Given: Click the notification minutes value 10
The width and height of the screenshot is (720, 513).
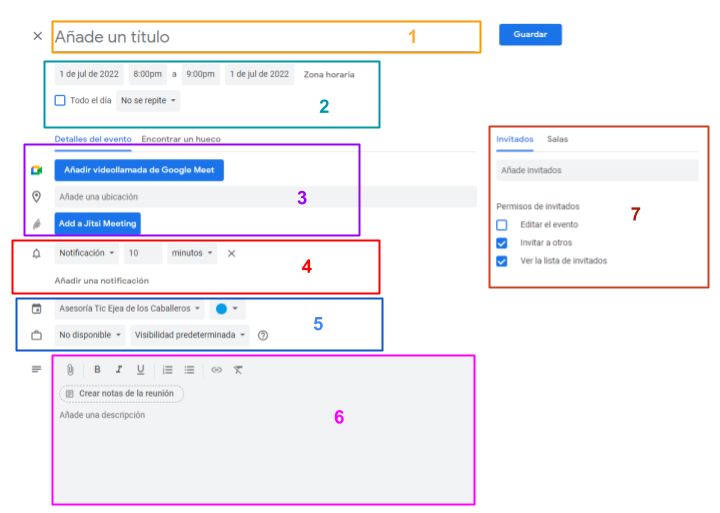Looking at the screenshot, I should pyautogui.click(x=143, y=253).
